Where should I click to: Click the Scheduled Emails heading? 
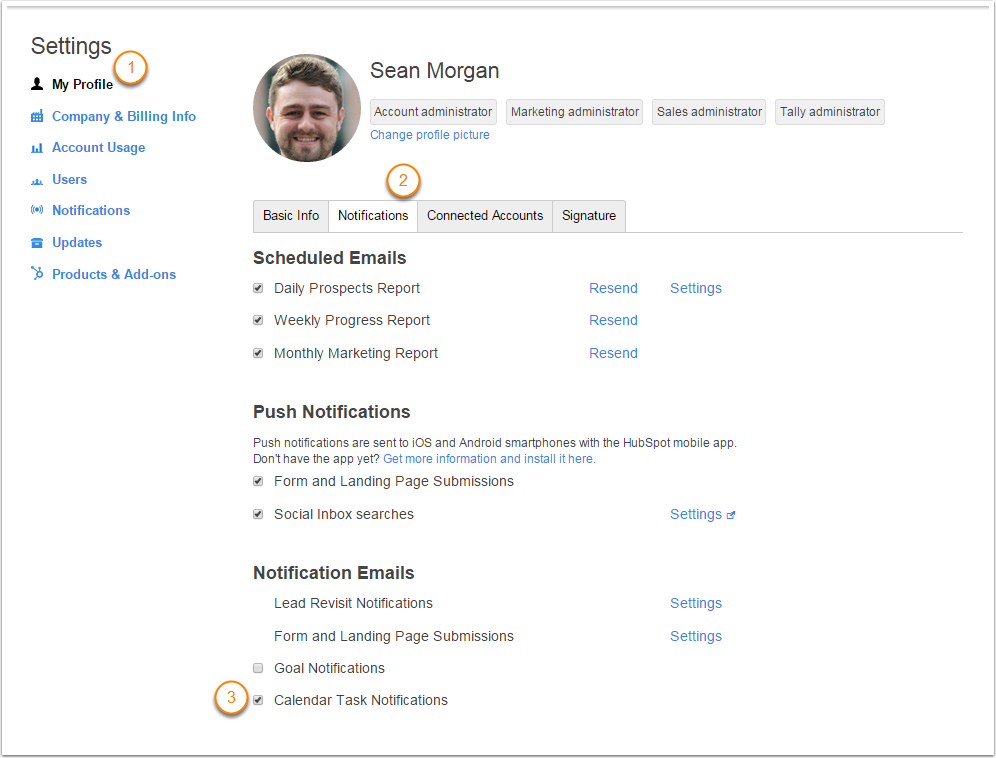330,258
